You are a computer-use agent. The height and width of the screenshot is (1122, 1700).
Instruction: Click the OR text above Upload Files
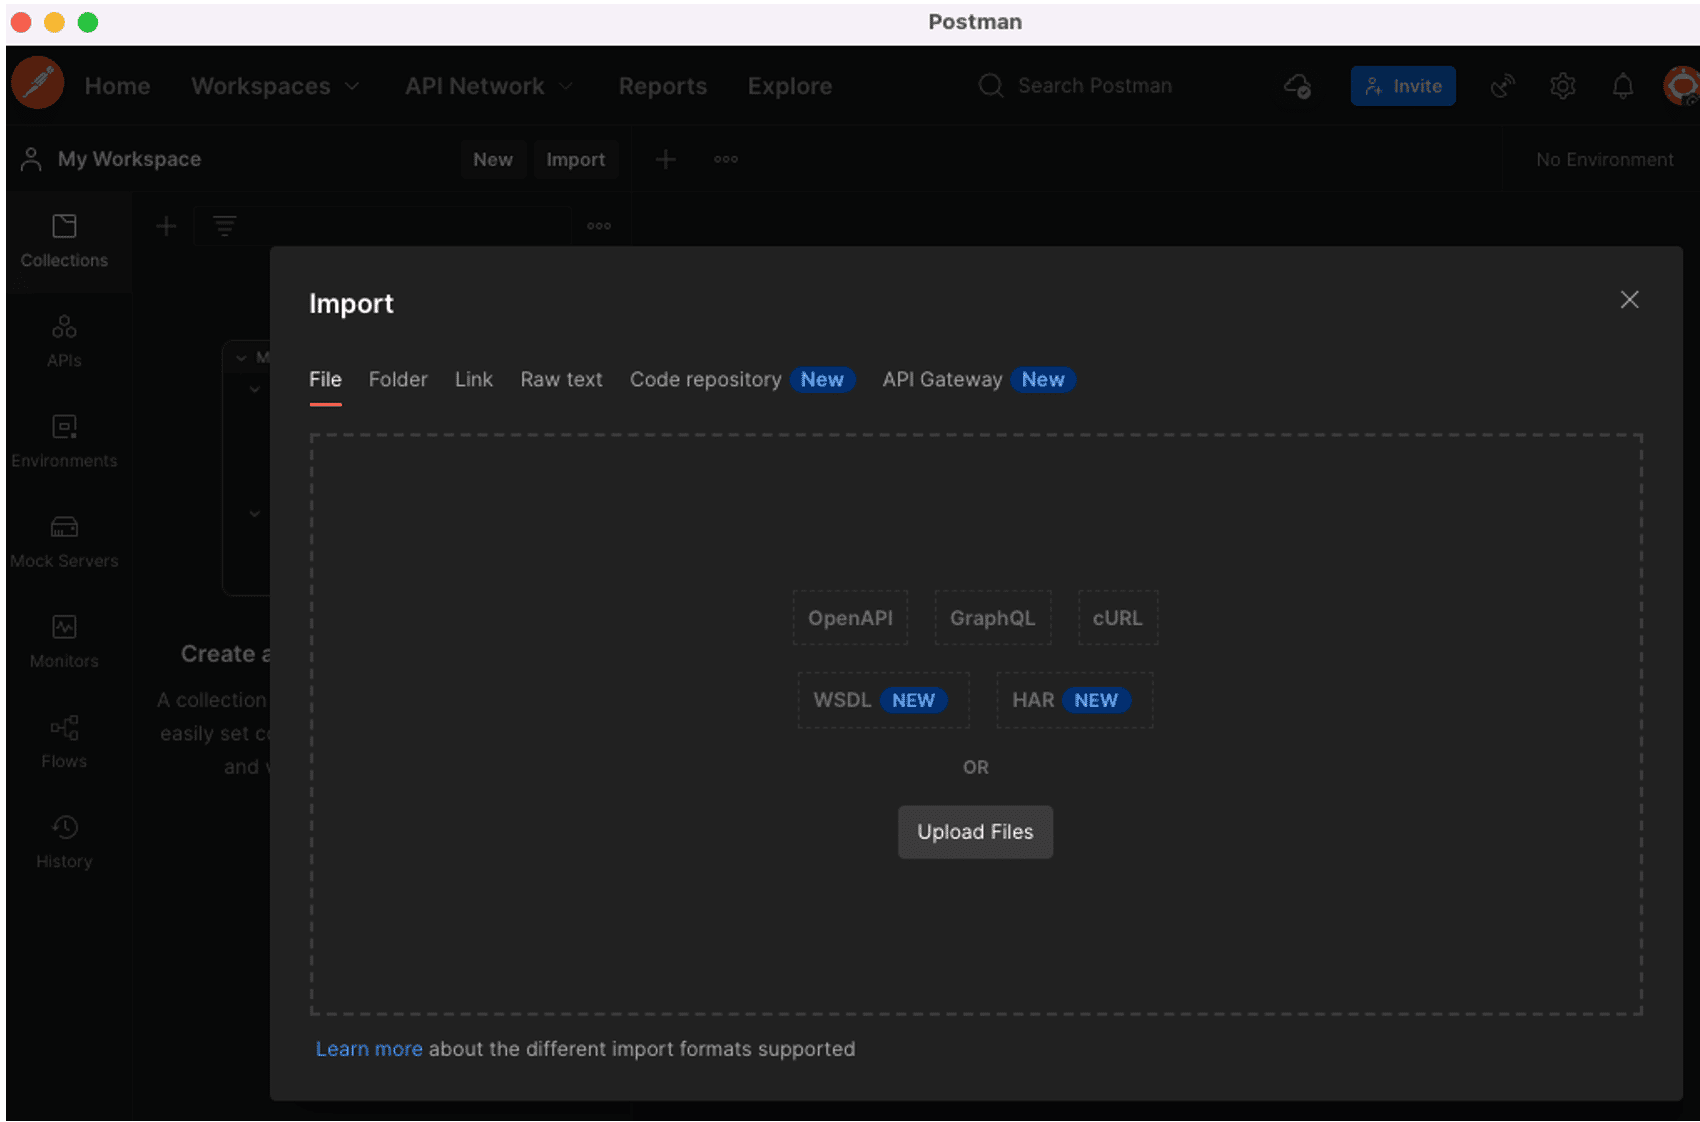[975, 767]
